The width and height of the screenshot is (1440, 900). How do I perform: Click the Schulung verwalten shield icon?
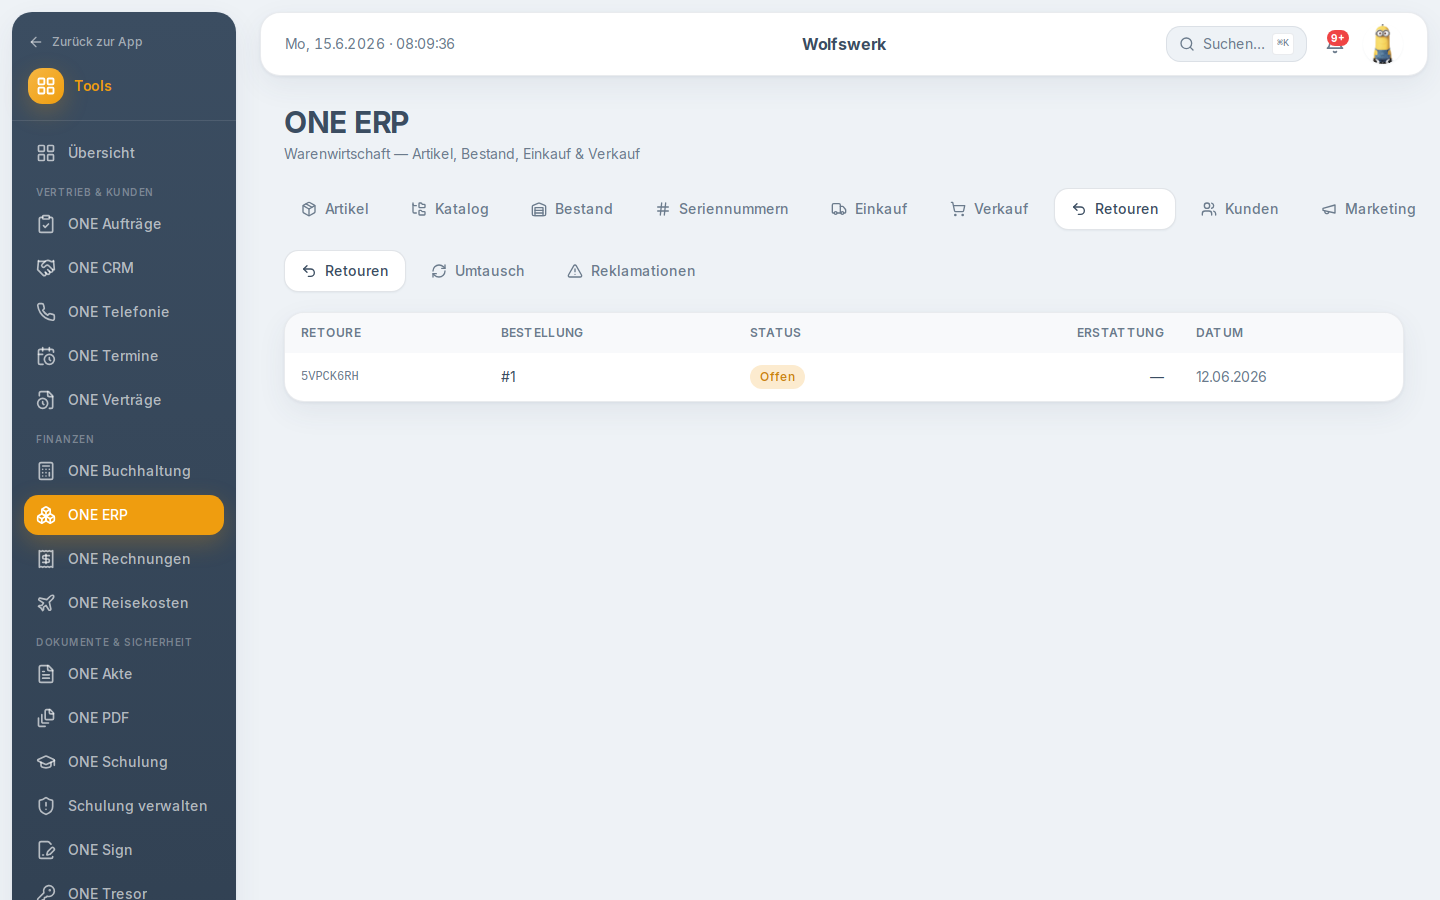(46, 806)
